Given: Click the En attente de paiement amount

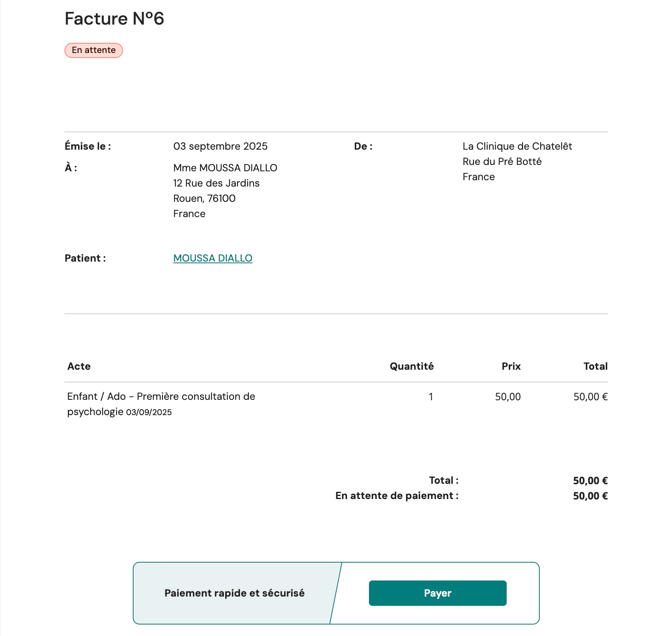Looking at the screenshot, I should (590, 496).
